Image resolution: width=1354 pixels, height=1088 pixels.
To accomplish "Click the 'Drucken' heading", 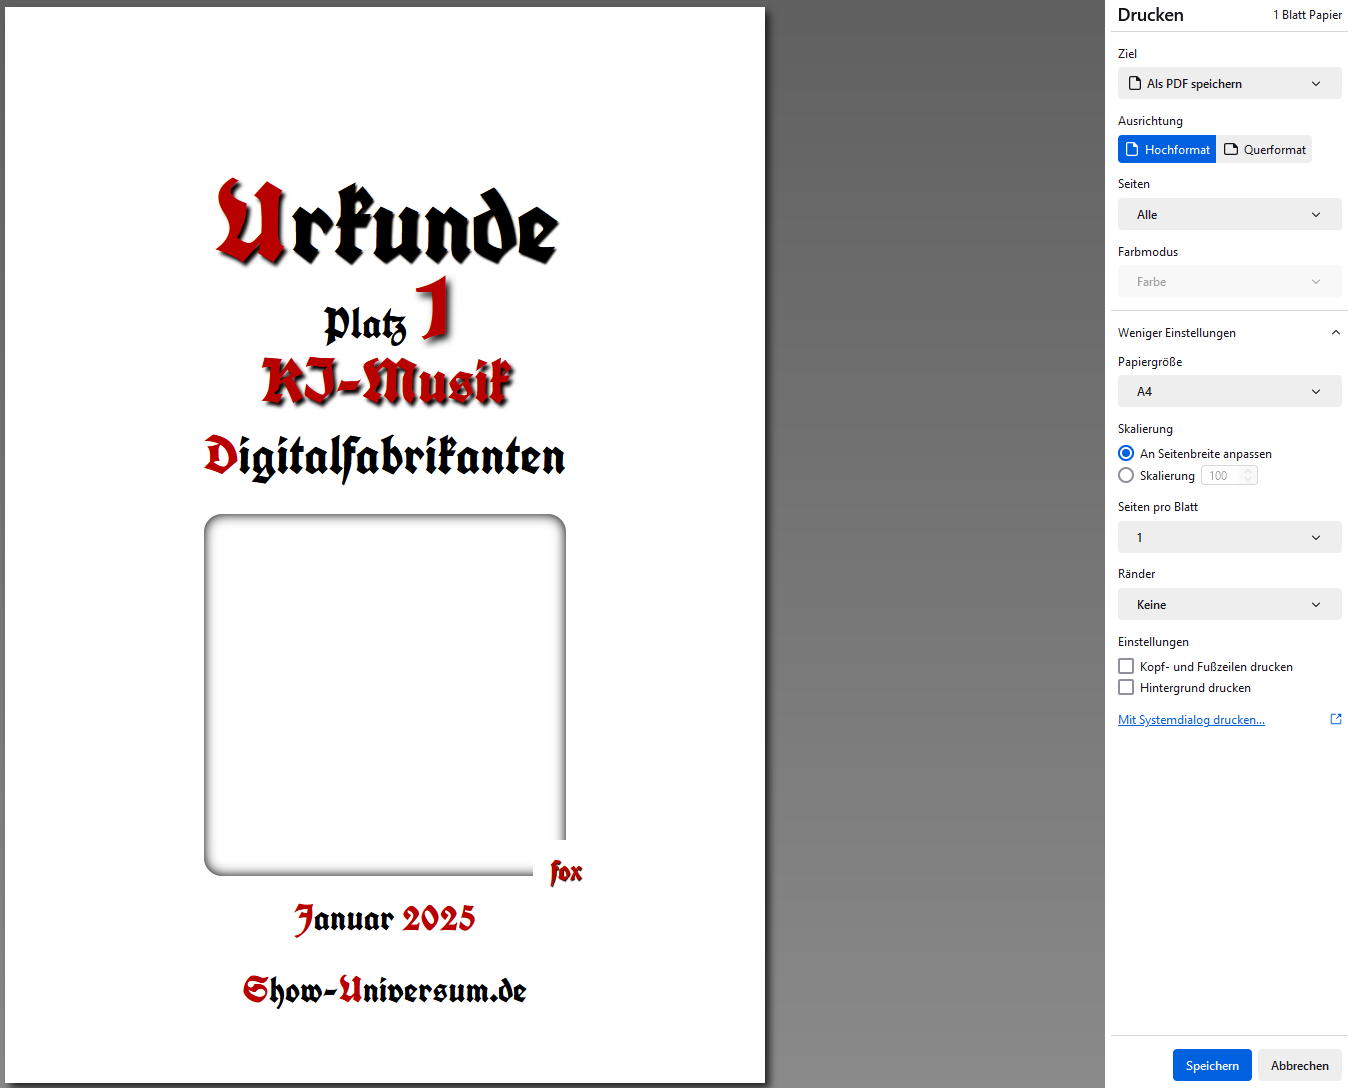I will [1150, 15].
